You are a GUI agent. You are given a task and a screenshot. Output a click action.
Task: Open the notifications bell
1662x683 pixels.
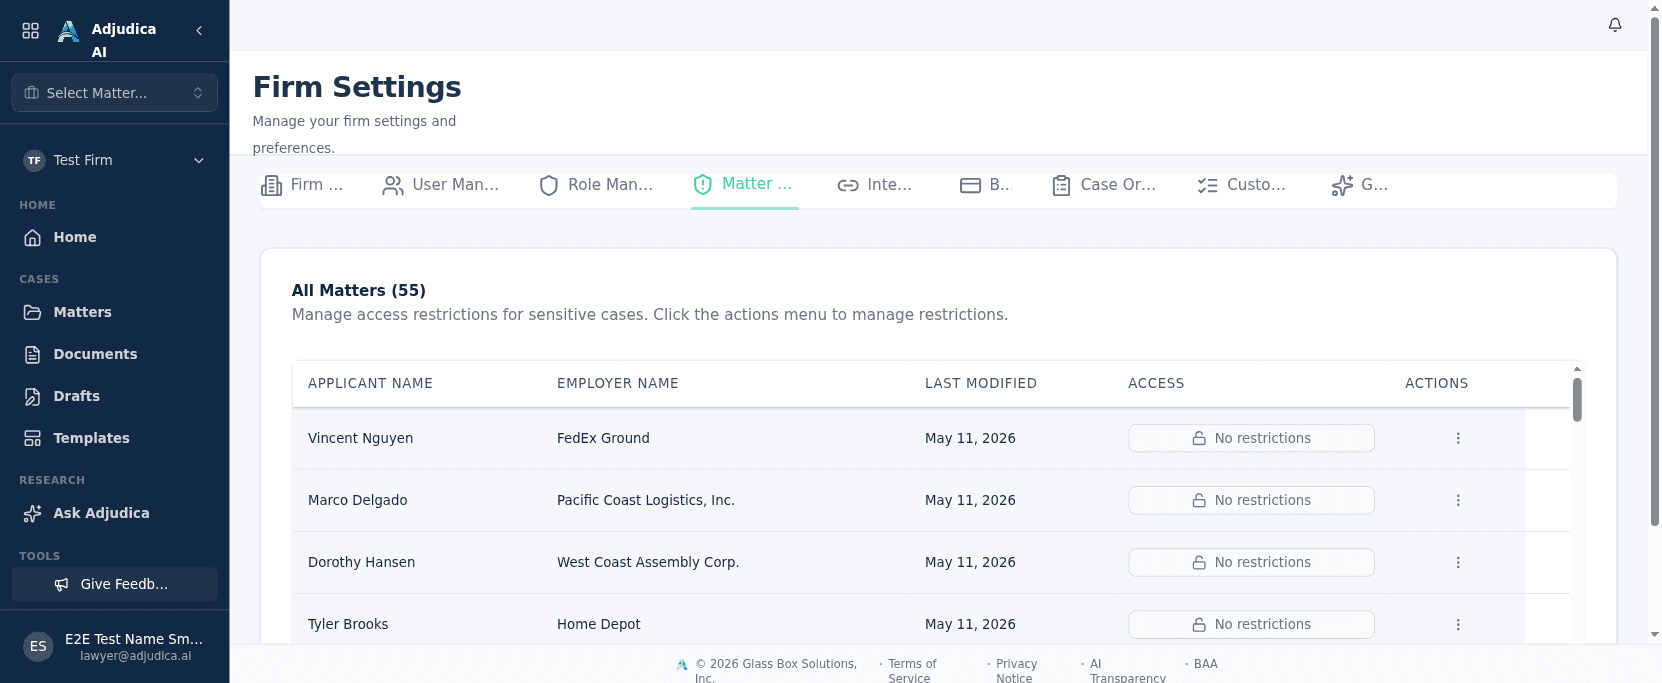tap(1615, 25)
